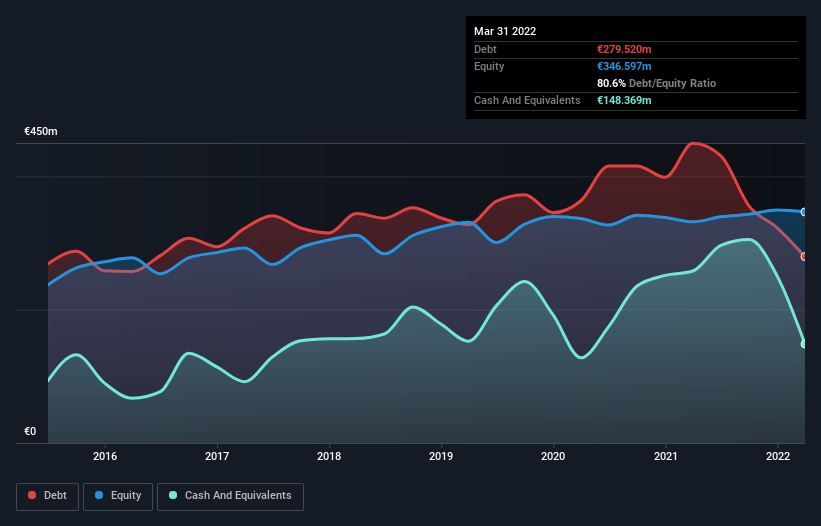Click the 2022 x-axis label
Screen dimensions: 821x526
point(778,456)
